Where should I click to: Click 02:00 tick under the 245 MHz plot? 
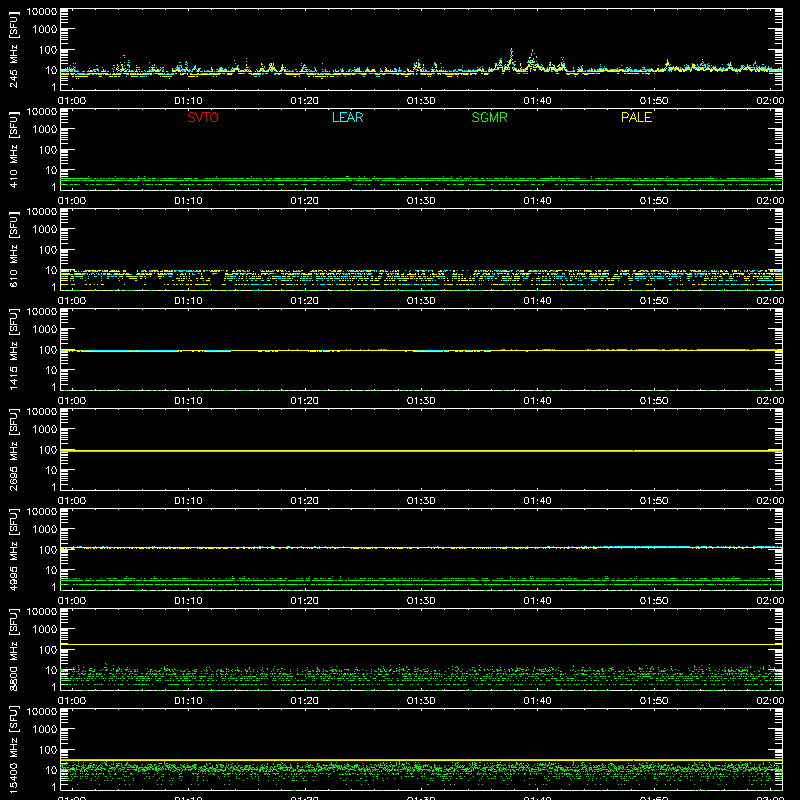tap(770, 101)
